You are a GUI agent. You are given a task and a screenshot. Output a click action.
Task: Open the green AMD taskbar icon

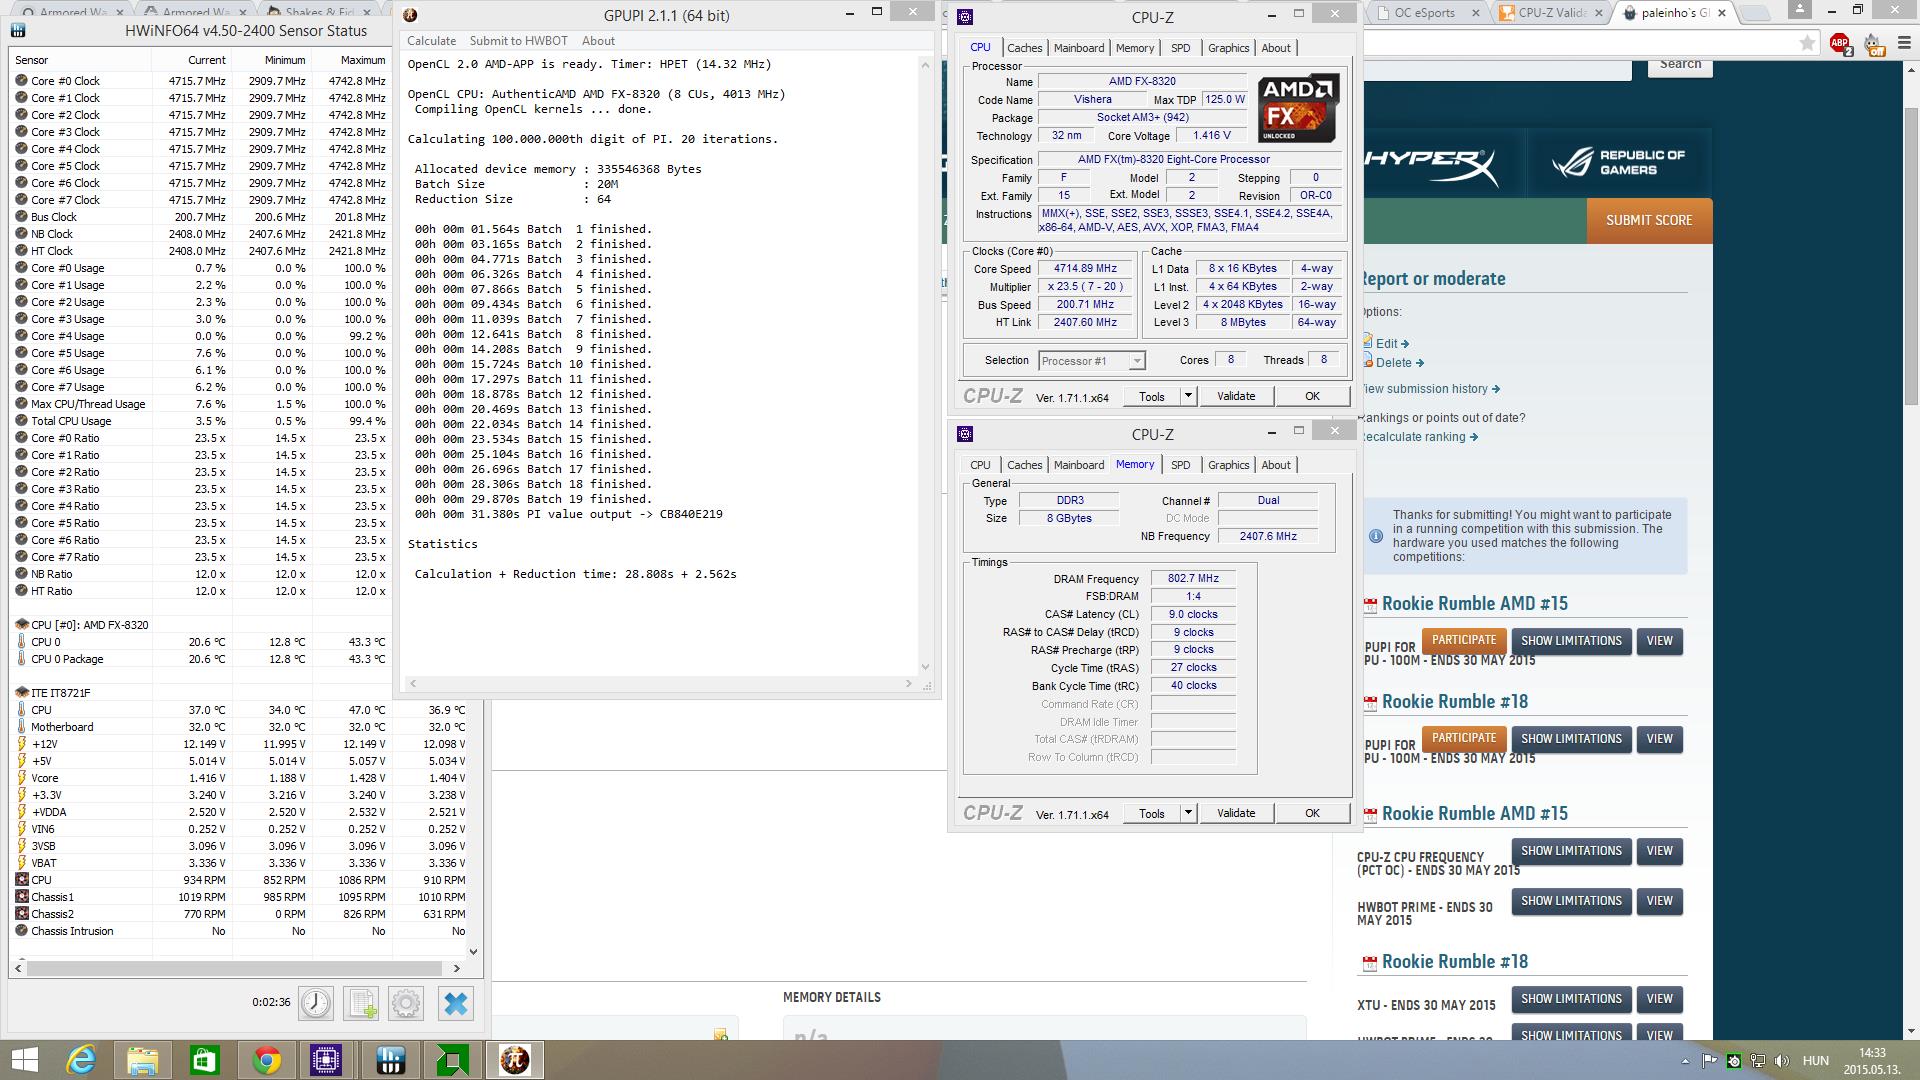click(x=453, y=1060)
